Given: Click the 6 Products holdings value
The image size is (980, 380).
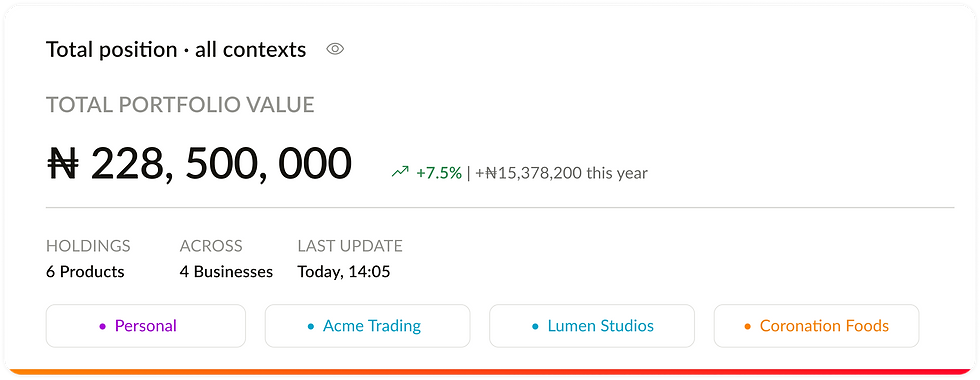Looking at the screenshot, I should (x=85, y=272).
